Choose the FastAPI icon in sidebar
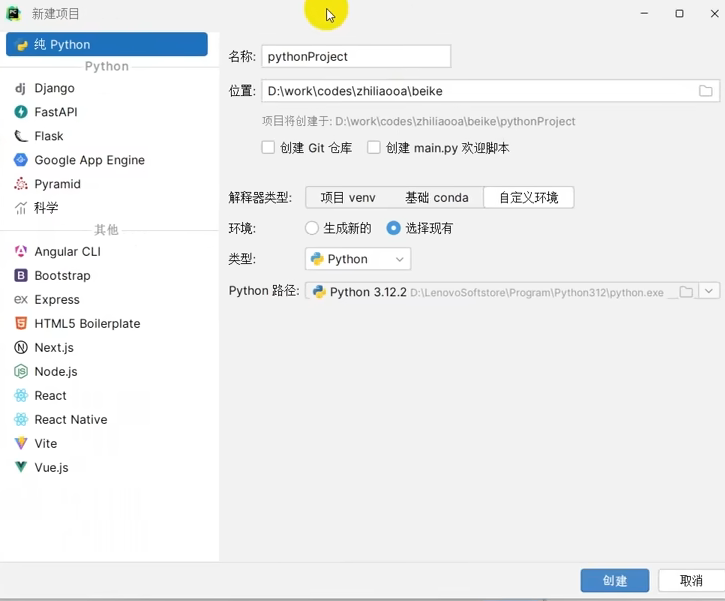The image size is (725, 601). pos(21,111)
